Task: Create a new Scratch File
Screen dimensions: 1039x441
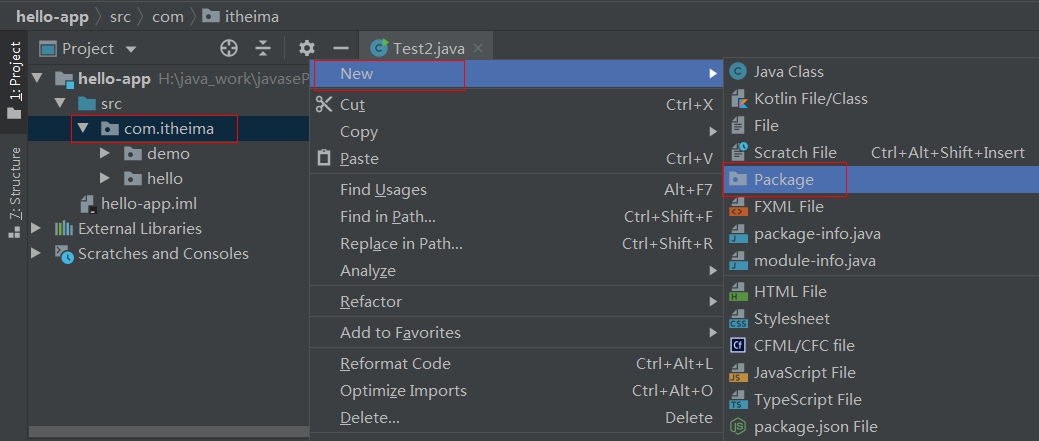Action: pos(795,153)
